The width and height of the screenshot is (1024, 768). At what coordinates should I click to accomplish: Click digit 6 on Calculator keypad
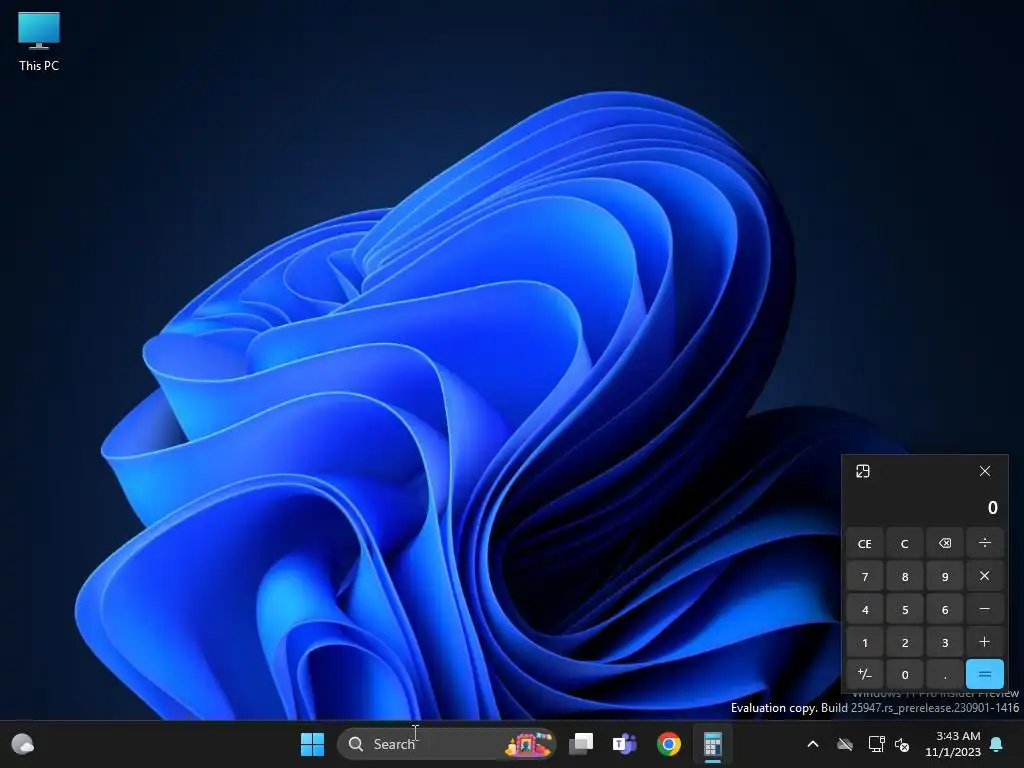coord(945,609)
